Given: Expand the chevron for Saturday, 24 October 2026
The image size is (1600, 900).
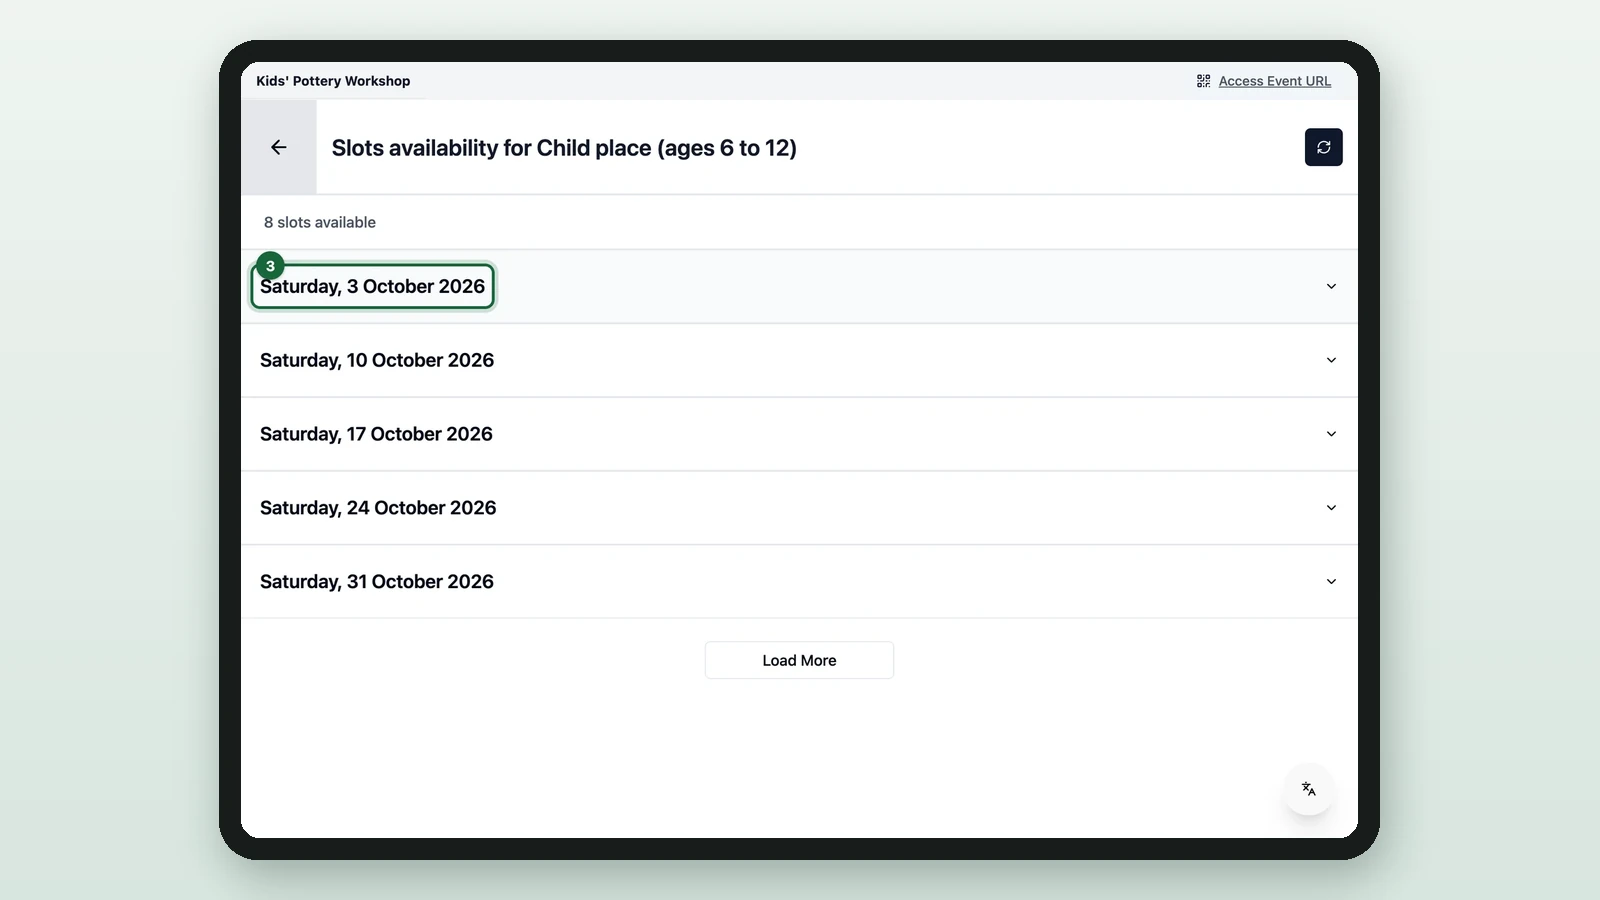Looking at the screenshot, I should [x=1331, y=508].
